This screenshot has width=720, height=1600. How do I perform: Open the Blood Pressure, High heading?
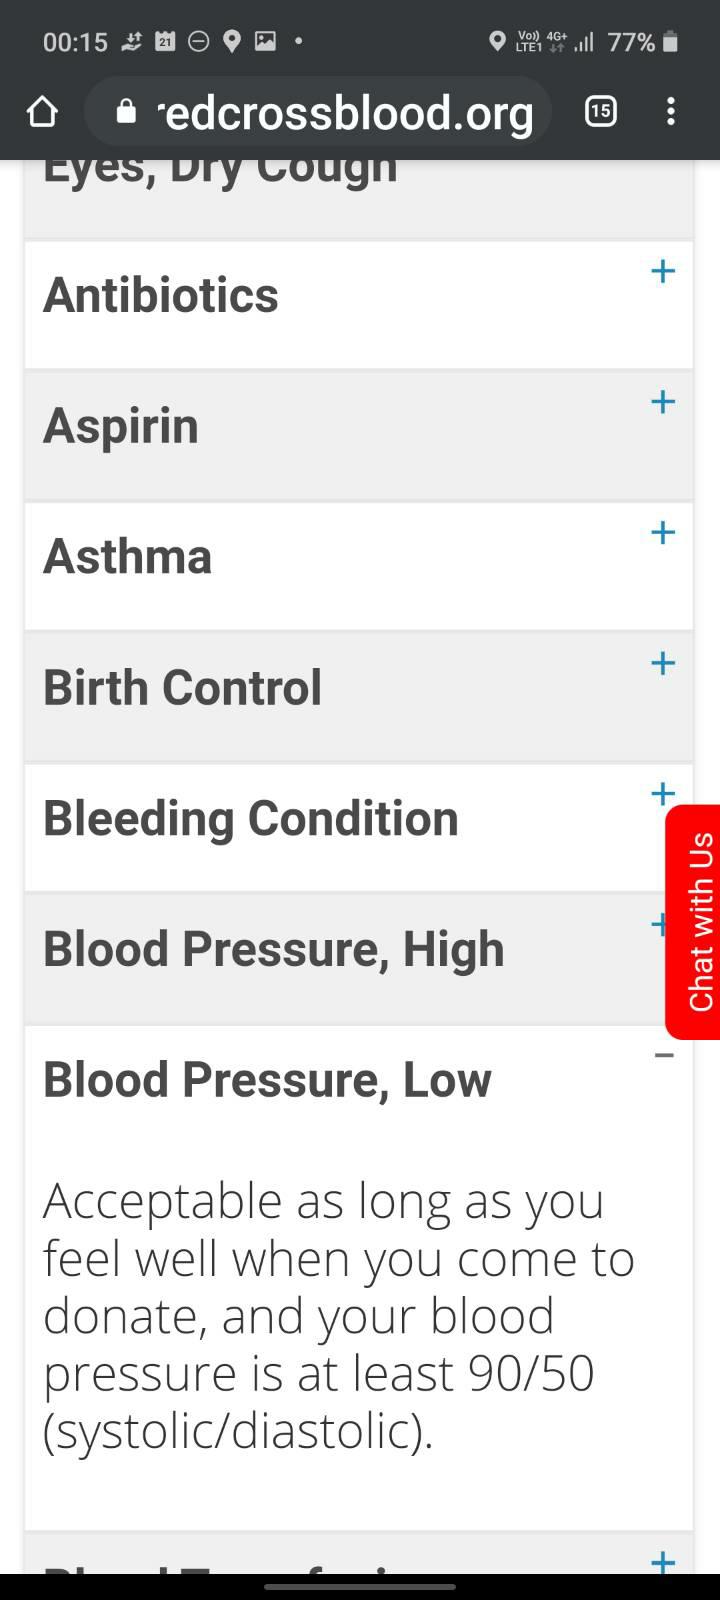click(274, 950)
